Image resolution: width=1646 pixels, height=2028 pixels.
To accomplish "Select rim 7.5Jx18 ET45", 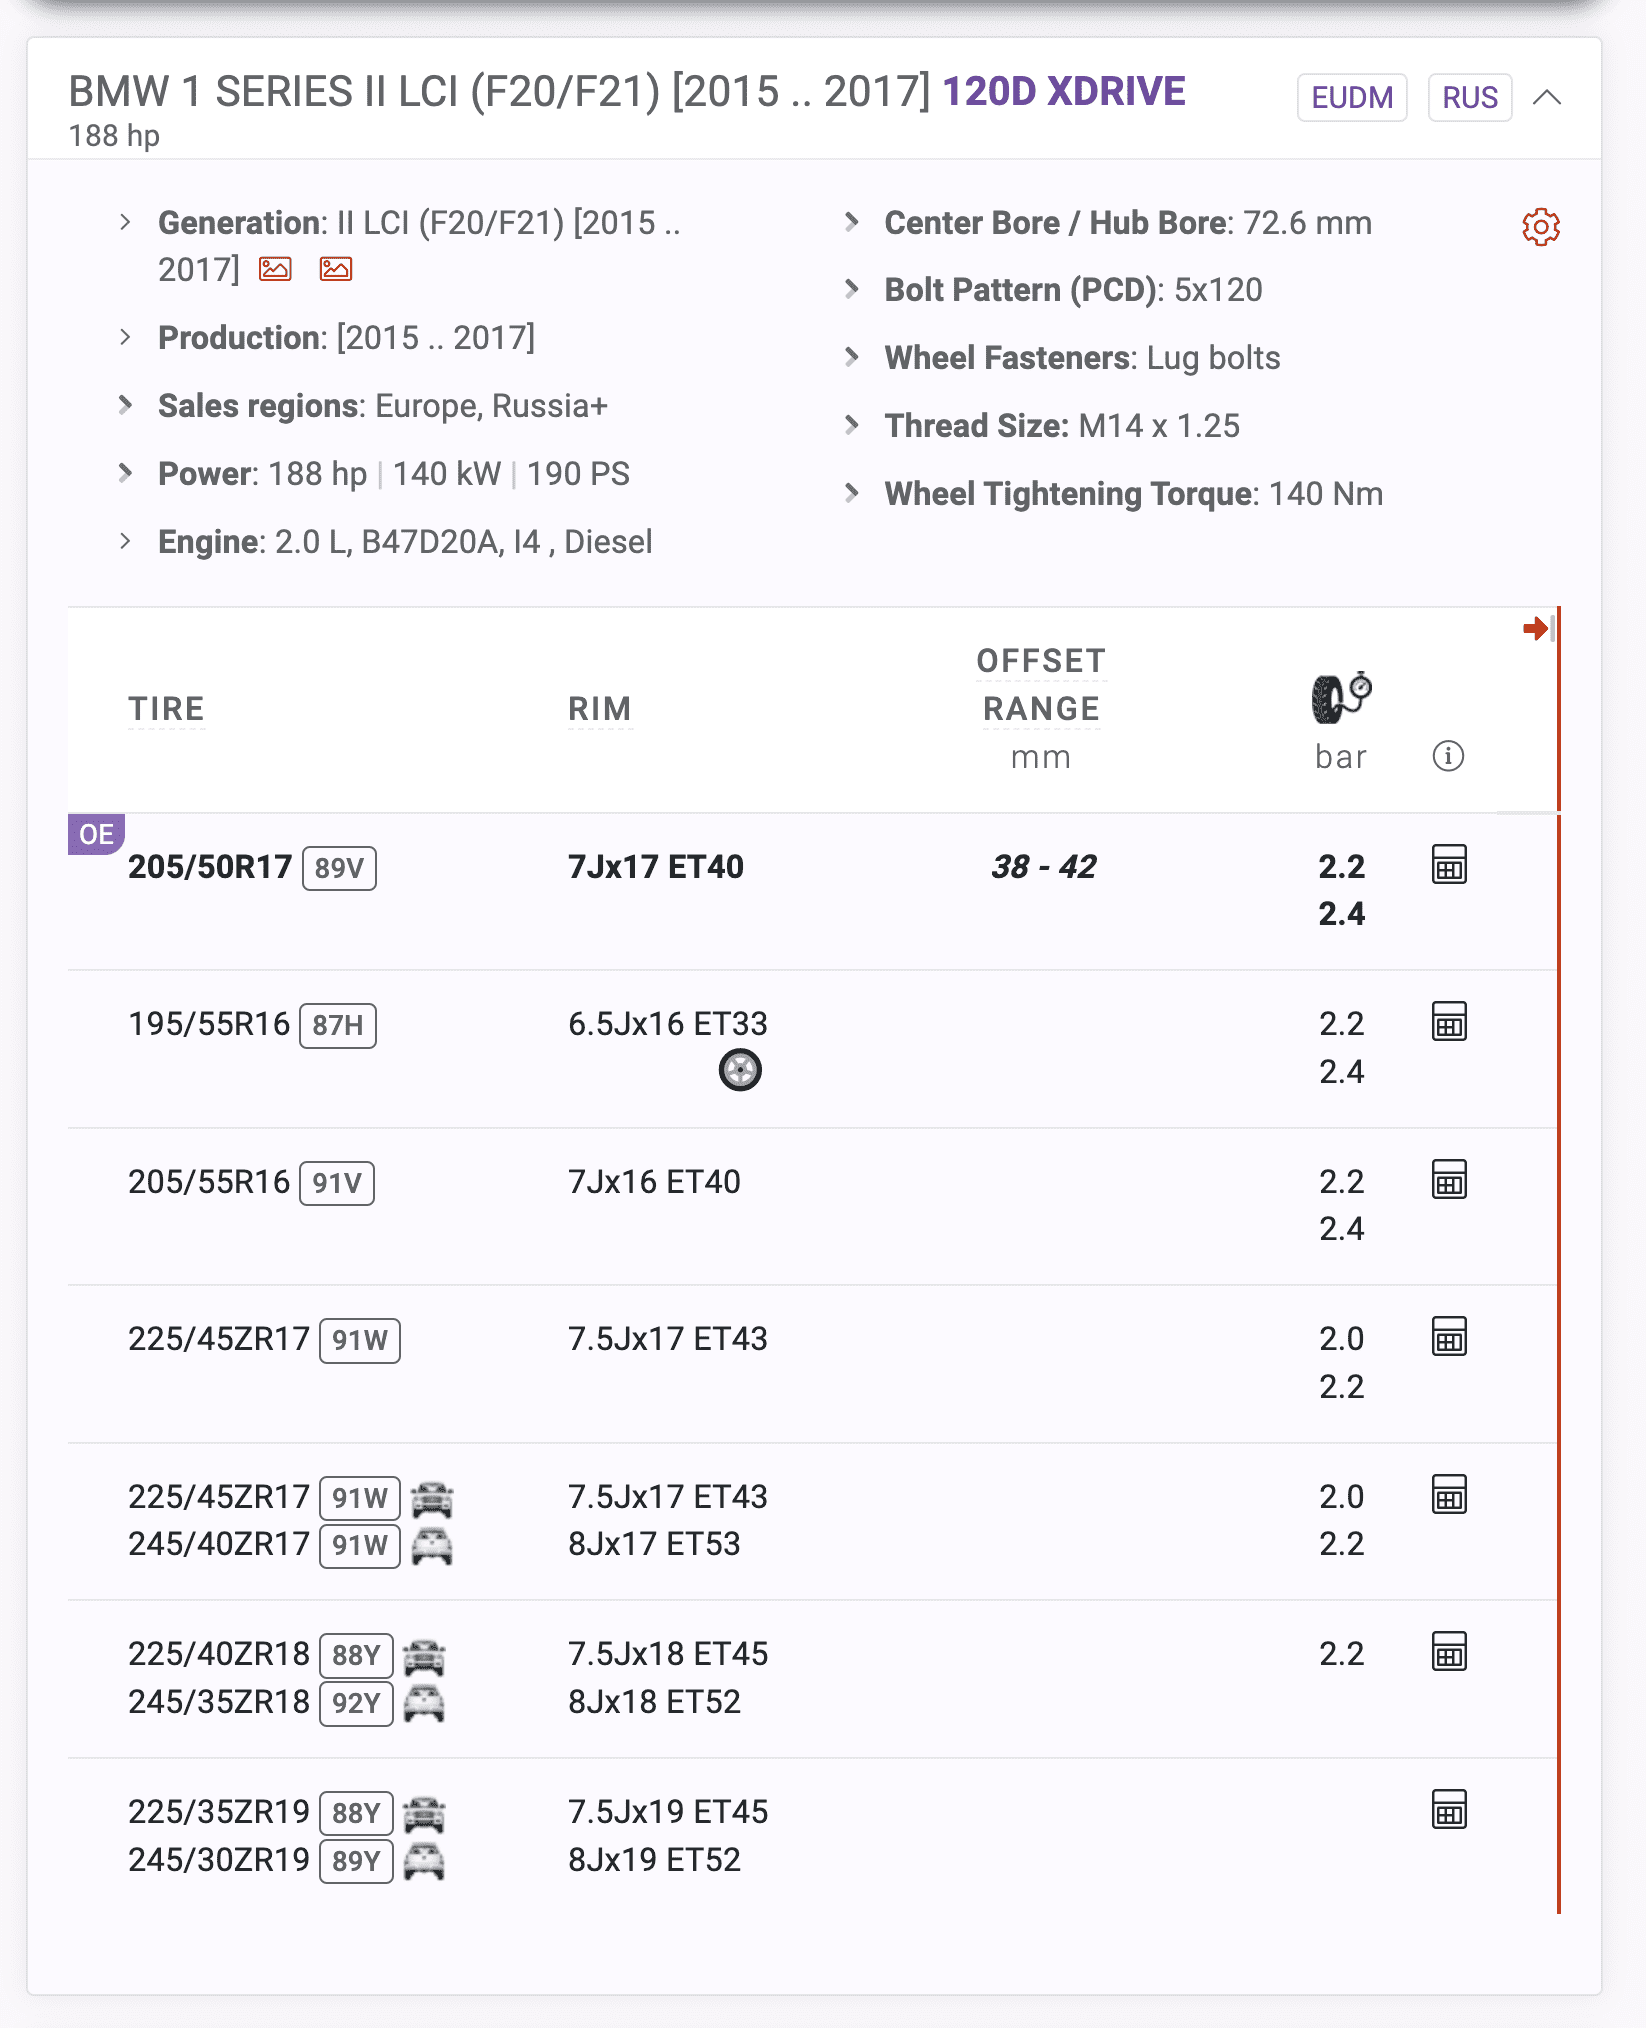I will [x=668, y=1654].
